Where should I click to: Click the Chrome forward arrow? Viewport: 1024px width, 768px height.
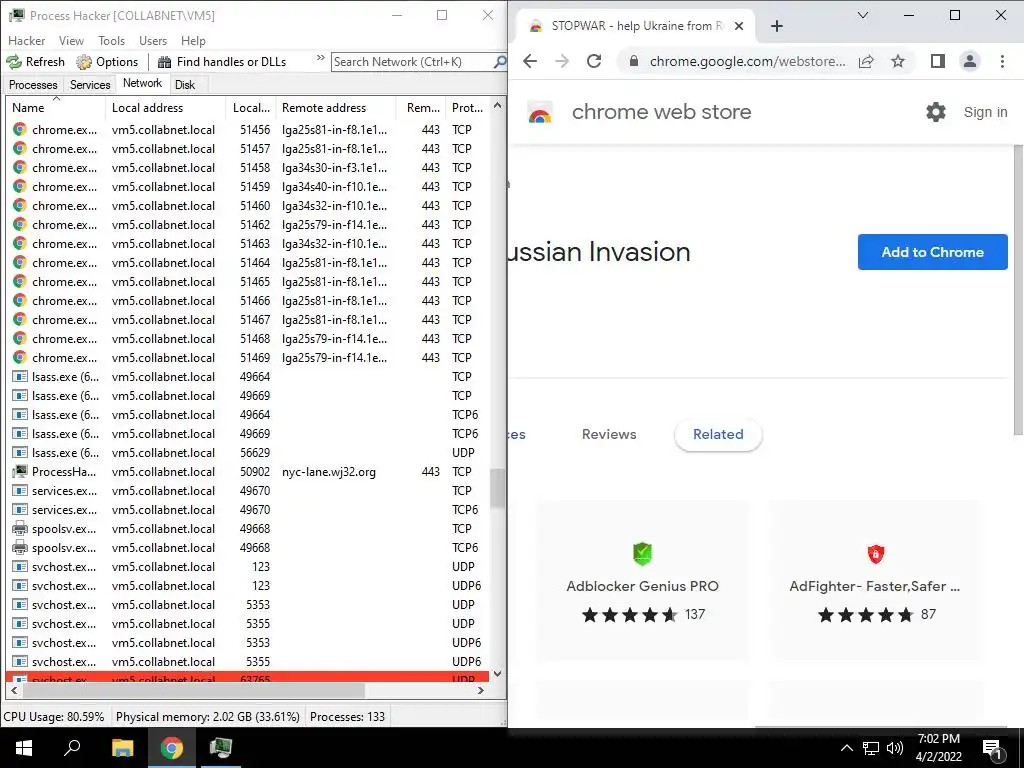562,61
